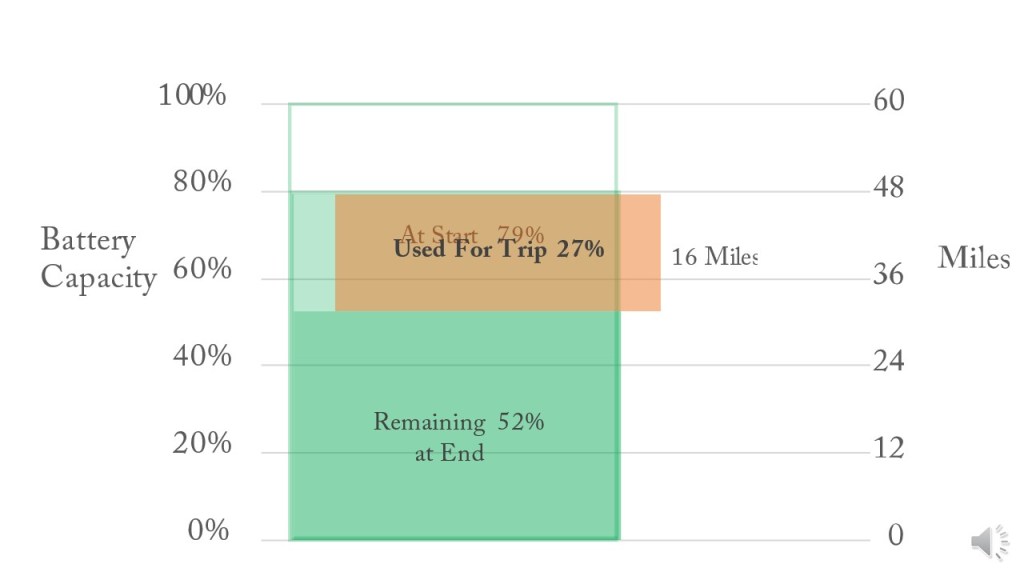The width and height of the screenshot is (1024, 576).
Task: Click the Remaining 52% at End label
Action: click(458, 437)
